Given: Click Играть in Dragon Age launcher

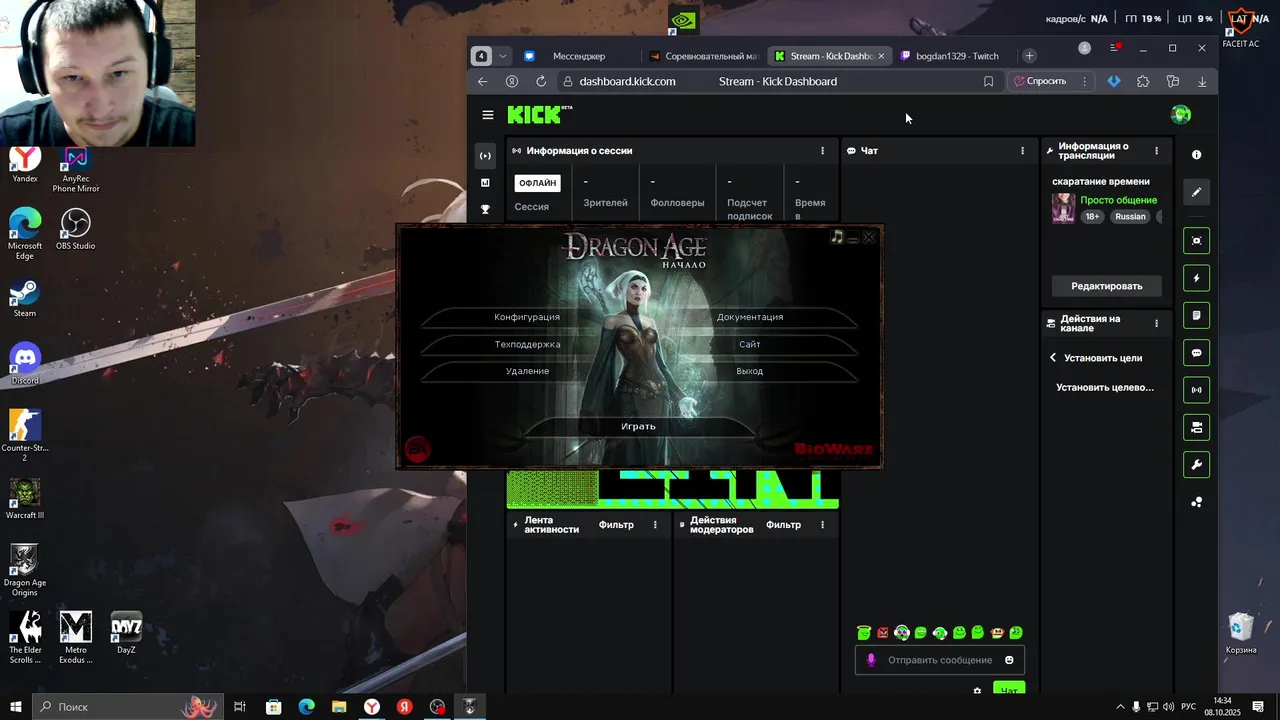Looking at the screenshot, I should click(x=638, y=426).
